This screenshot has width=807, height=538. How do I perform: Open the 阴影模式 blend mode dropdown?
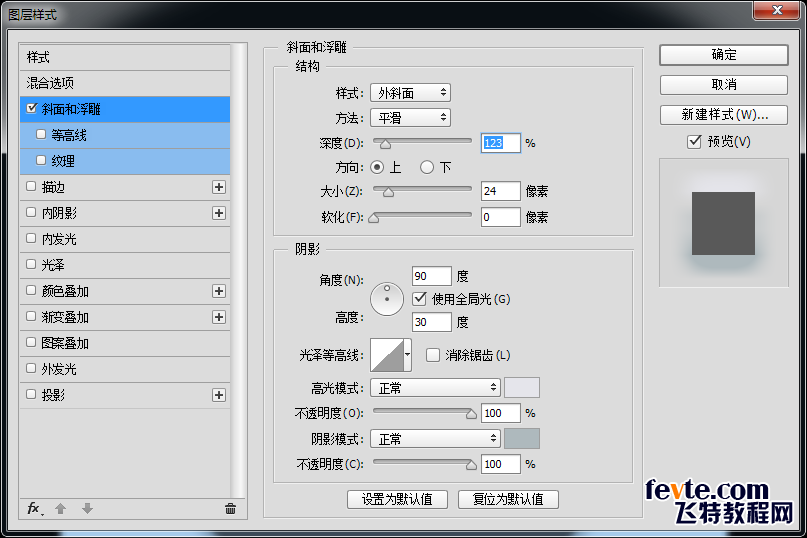435,439
